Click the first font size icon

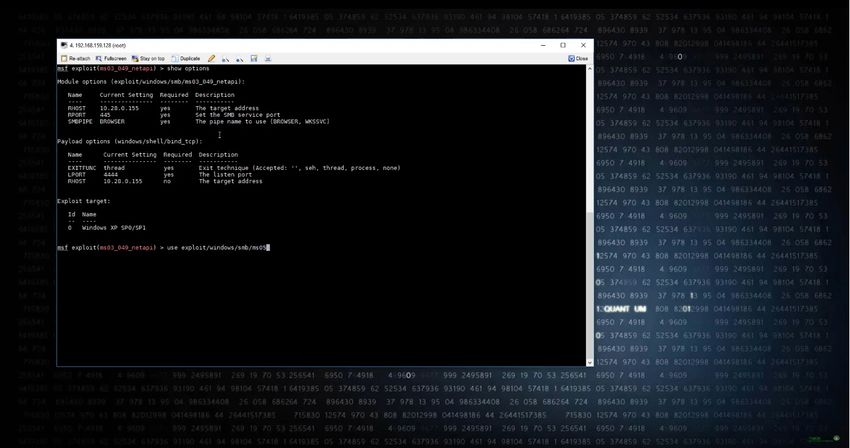pyautogui.click(x=226, y=59)
